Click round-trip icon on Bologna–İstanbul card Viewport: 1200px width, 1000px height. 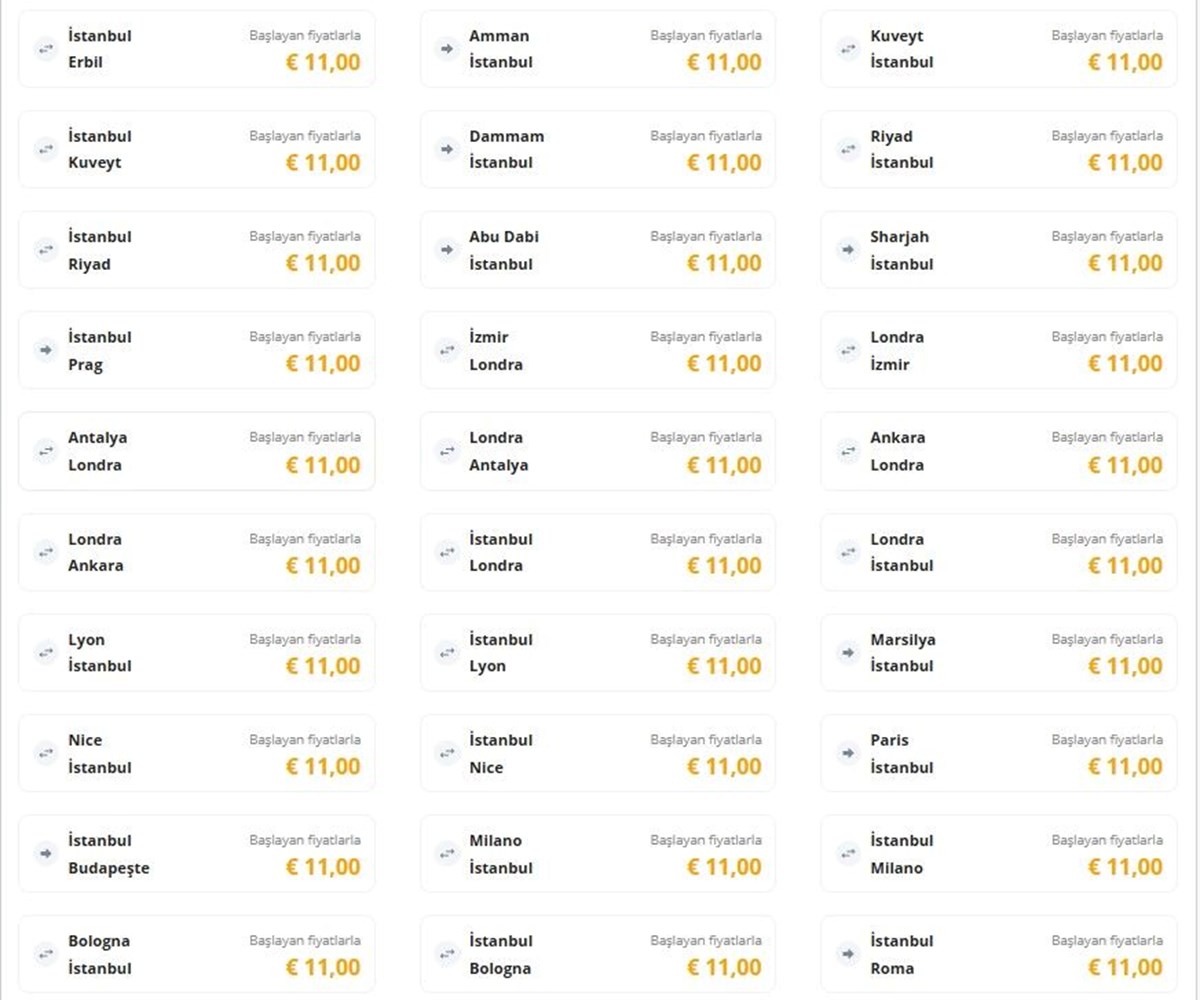[x=45, y=954]
